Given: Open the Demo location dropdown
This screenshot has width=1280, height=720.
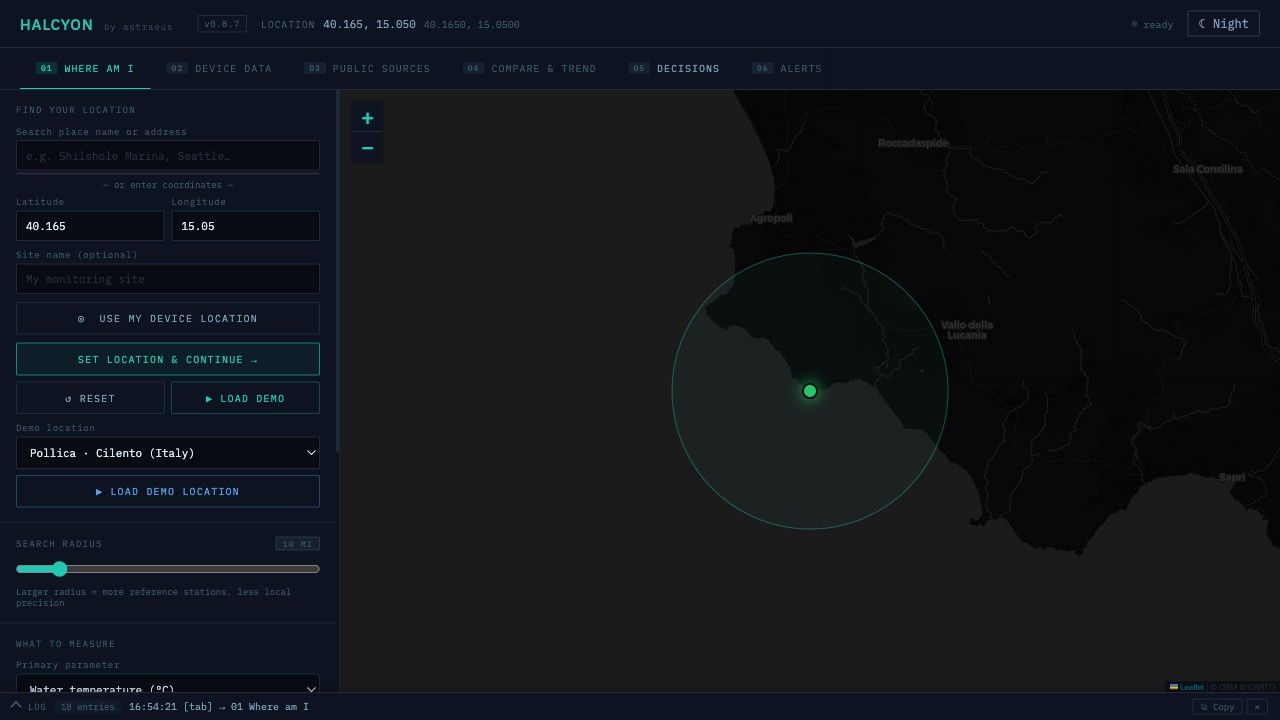Looking at the screenshot, I should (x=168, y=453).
